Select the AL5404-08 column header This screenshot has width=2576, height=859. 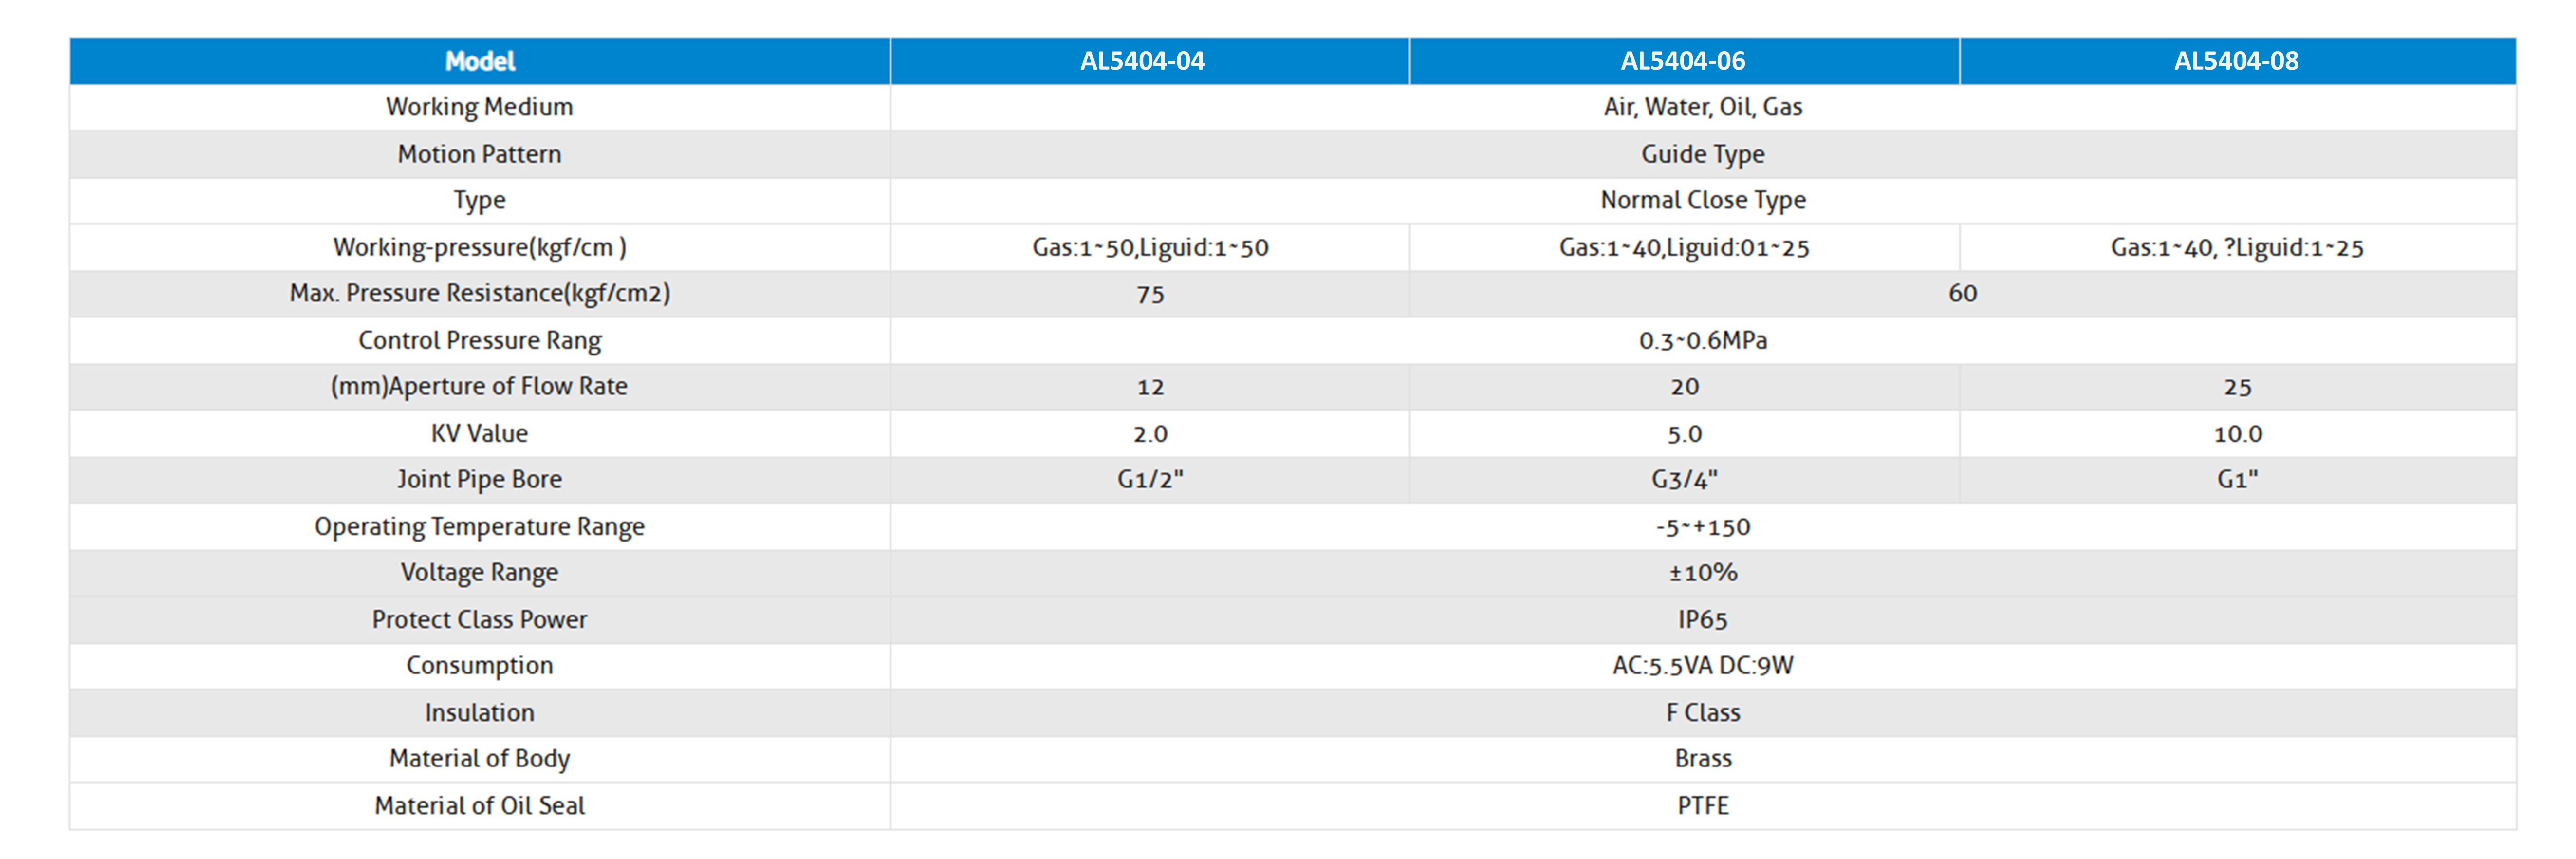click(2238, 61)
